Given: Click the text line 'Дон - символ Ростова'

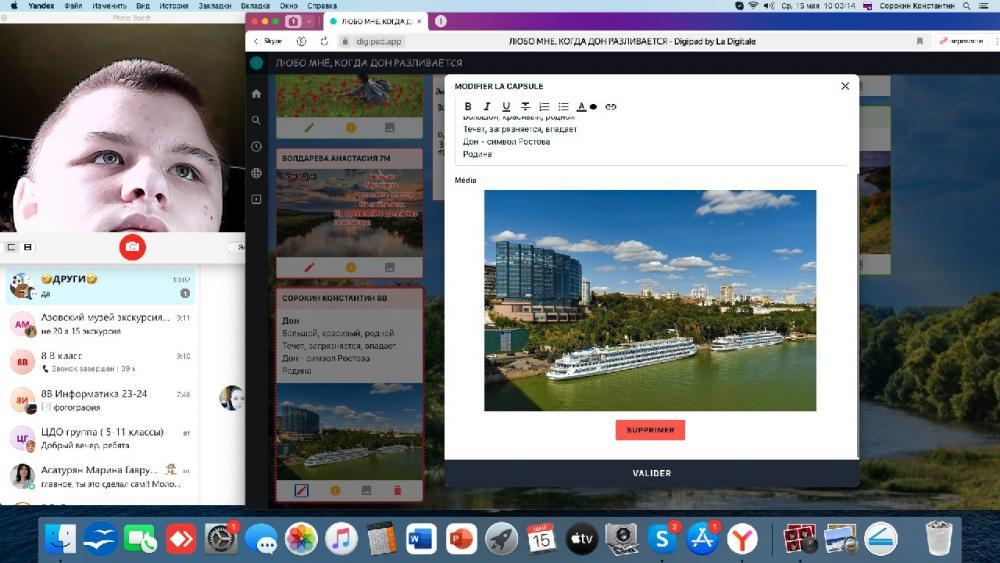Looking at the screenshot, I should click(506, 142).
